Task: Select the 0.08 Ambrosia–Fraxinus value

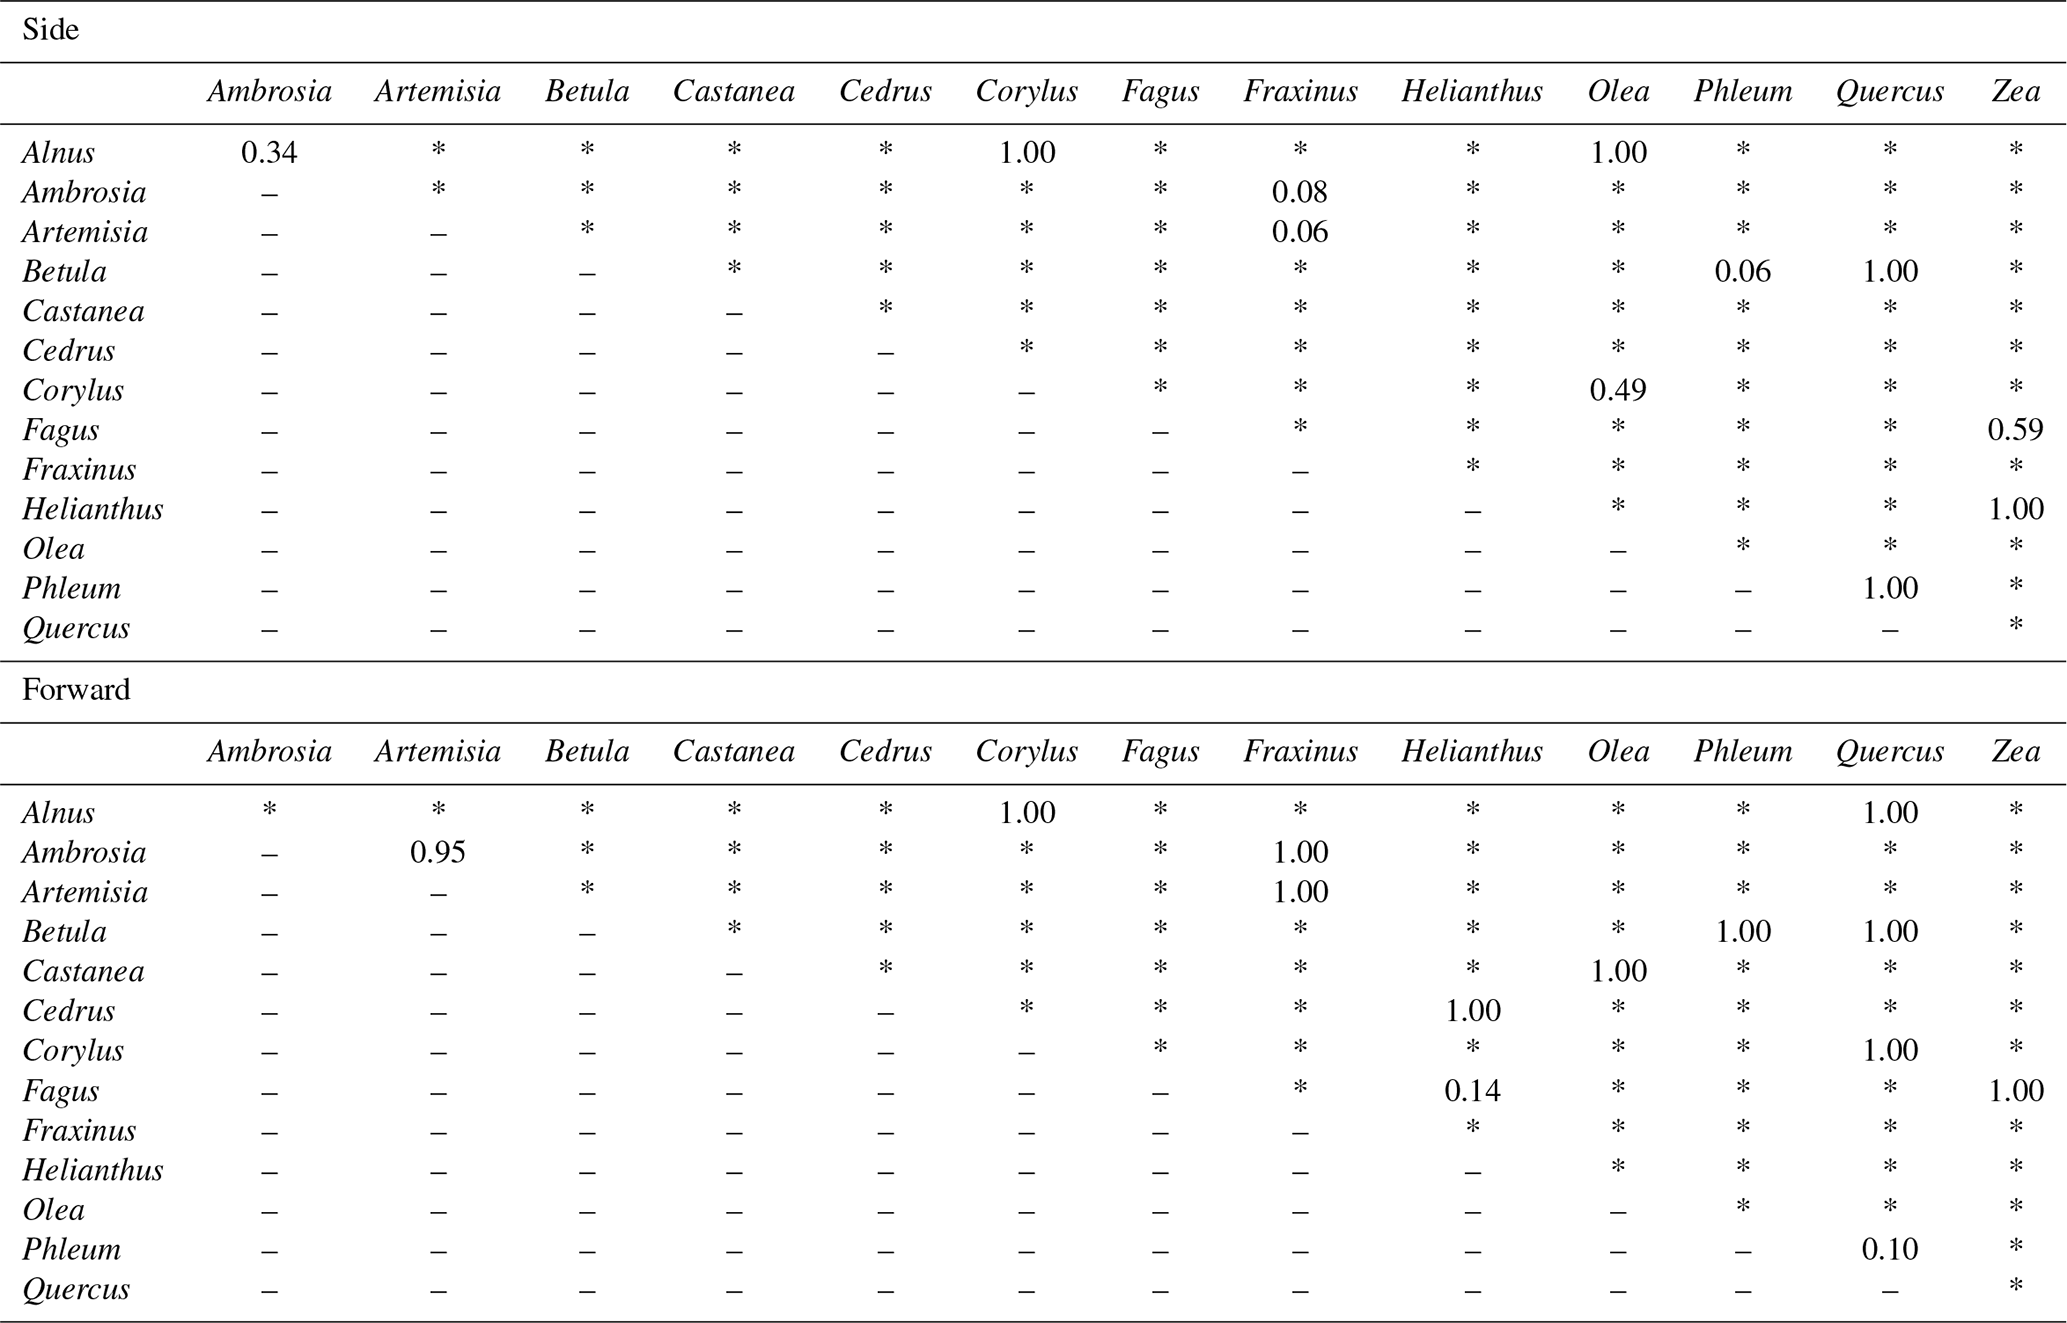Action: point(1300,192)
